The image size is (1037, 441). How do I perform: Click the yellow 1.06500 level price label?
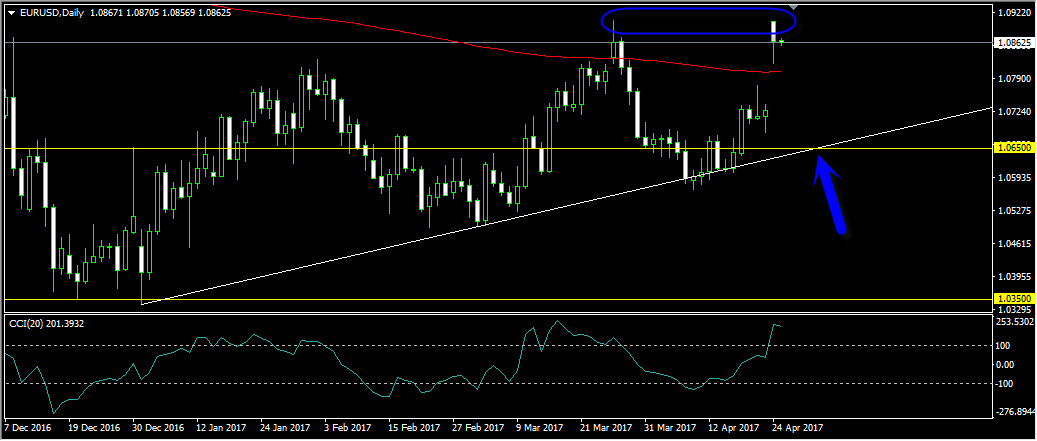[1013, 149]
